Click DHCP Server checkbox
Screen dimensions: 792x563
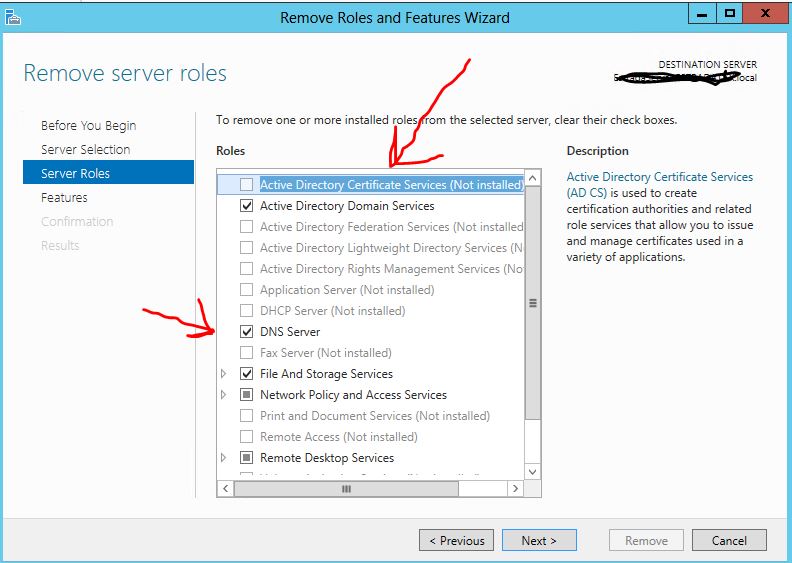246,311
